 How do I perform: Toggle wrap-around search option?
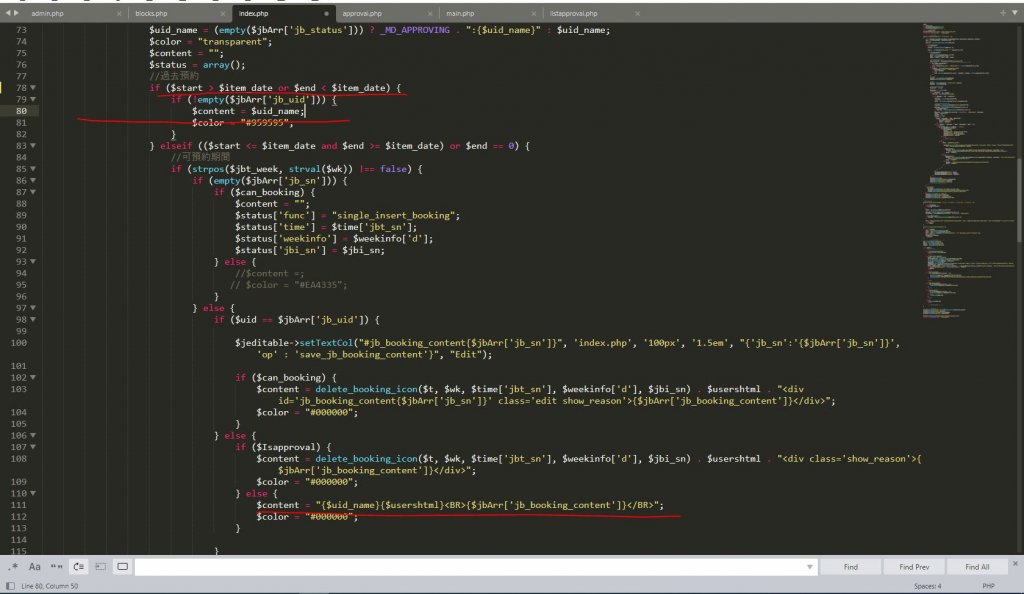tap(78, 567)
